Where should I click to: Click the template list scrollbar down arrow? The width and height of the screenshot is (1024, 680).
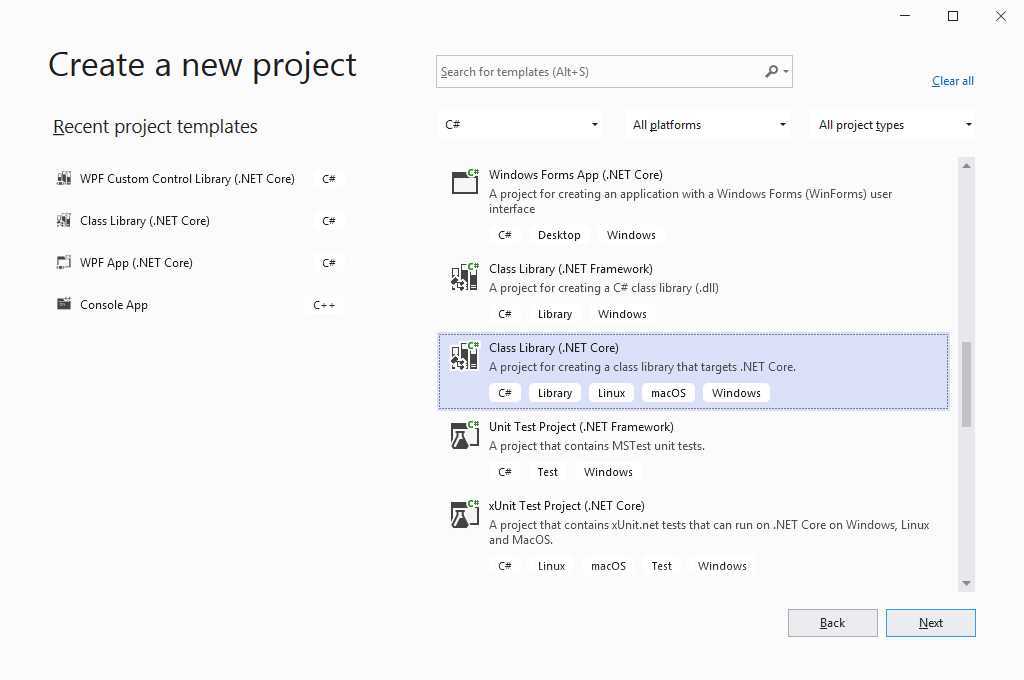(967, 583)
